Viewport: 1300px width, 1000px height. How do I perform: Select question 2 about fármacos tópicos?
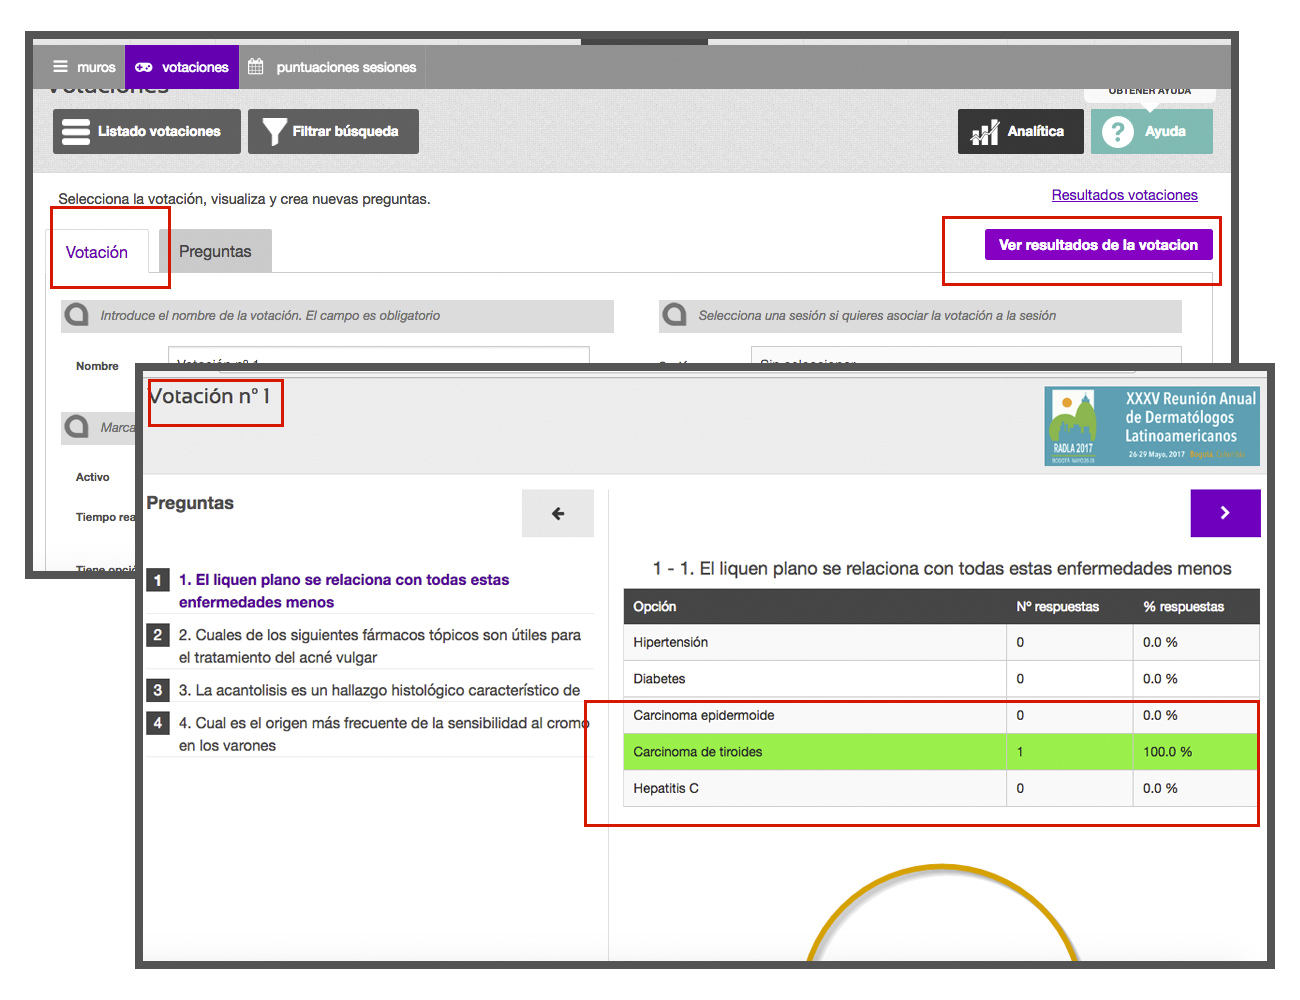pos(380,646)
